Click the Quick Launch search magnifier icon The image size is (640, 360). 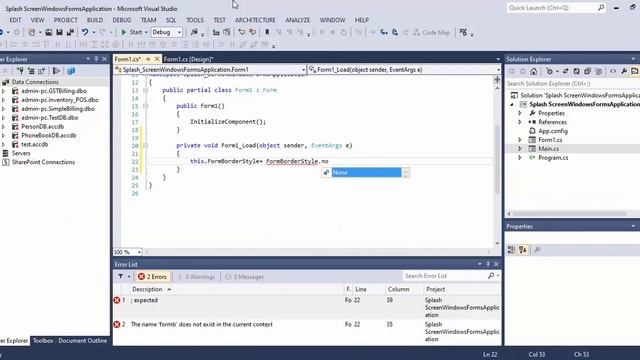tap(601, 8)
